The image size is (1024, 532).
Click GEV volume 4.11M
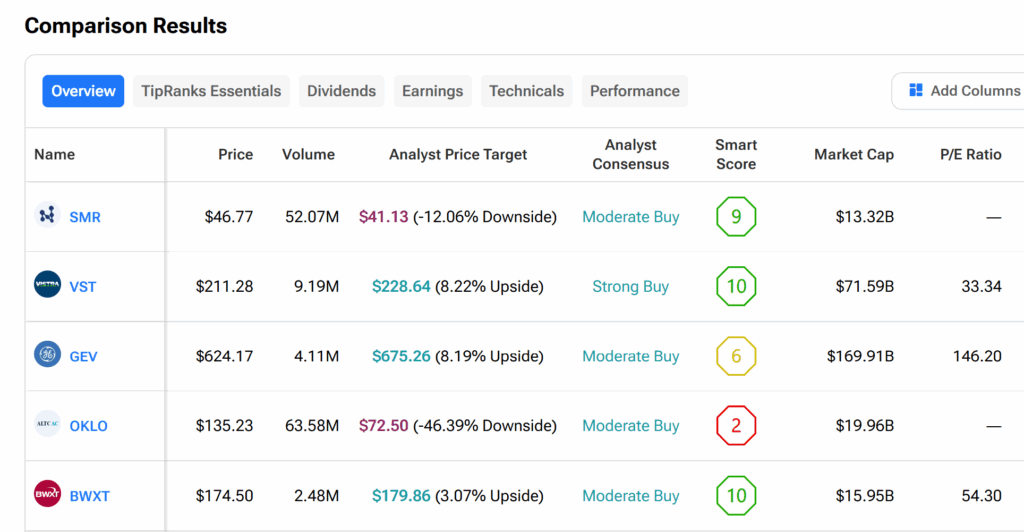click(316, 356)
